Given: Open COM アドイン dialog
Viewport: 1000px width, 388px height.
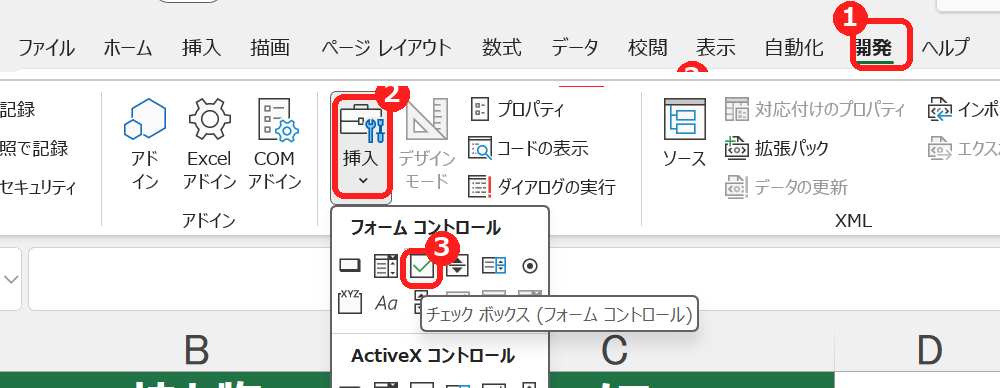Looking at the screenshot, I should tap(274, 144).
